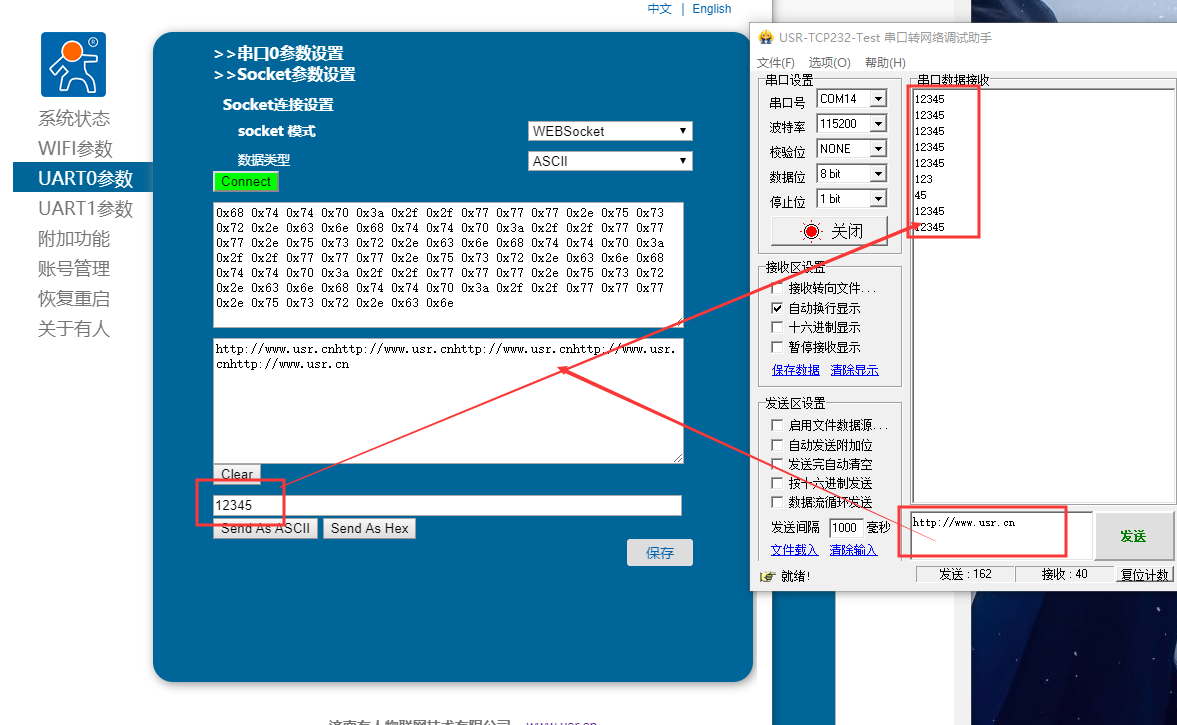Open the 文件(F) menu

[x=776, y=63]
